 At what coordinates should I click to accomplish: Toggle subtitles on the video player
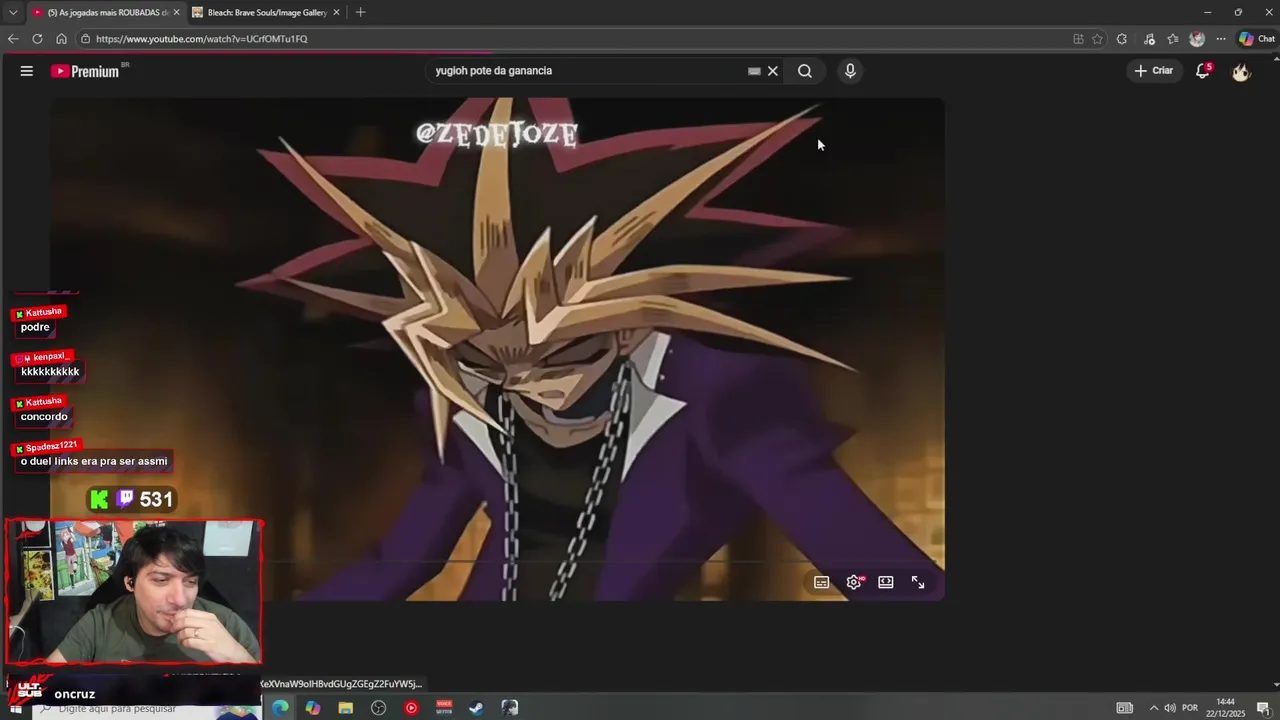click(822, 582)
